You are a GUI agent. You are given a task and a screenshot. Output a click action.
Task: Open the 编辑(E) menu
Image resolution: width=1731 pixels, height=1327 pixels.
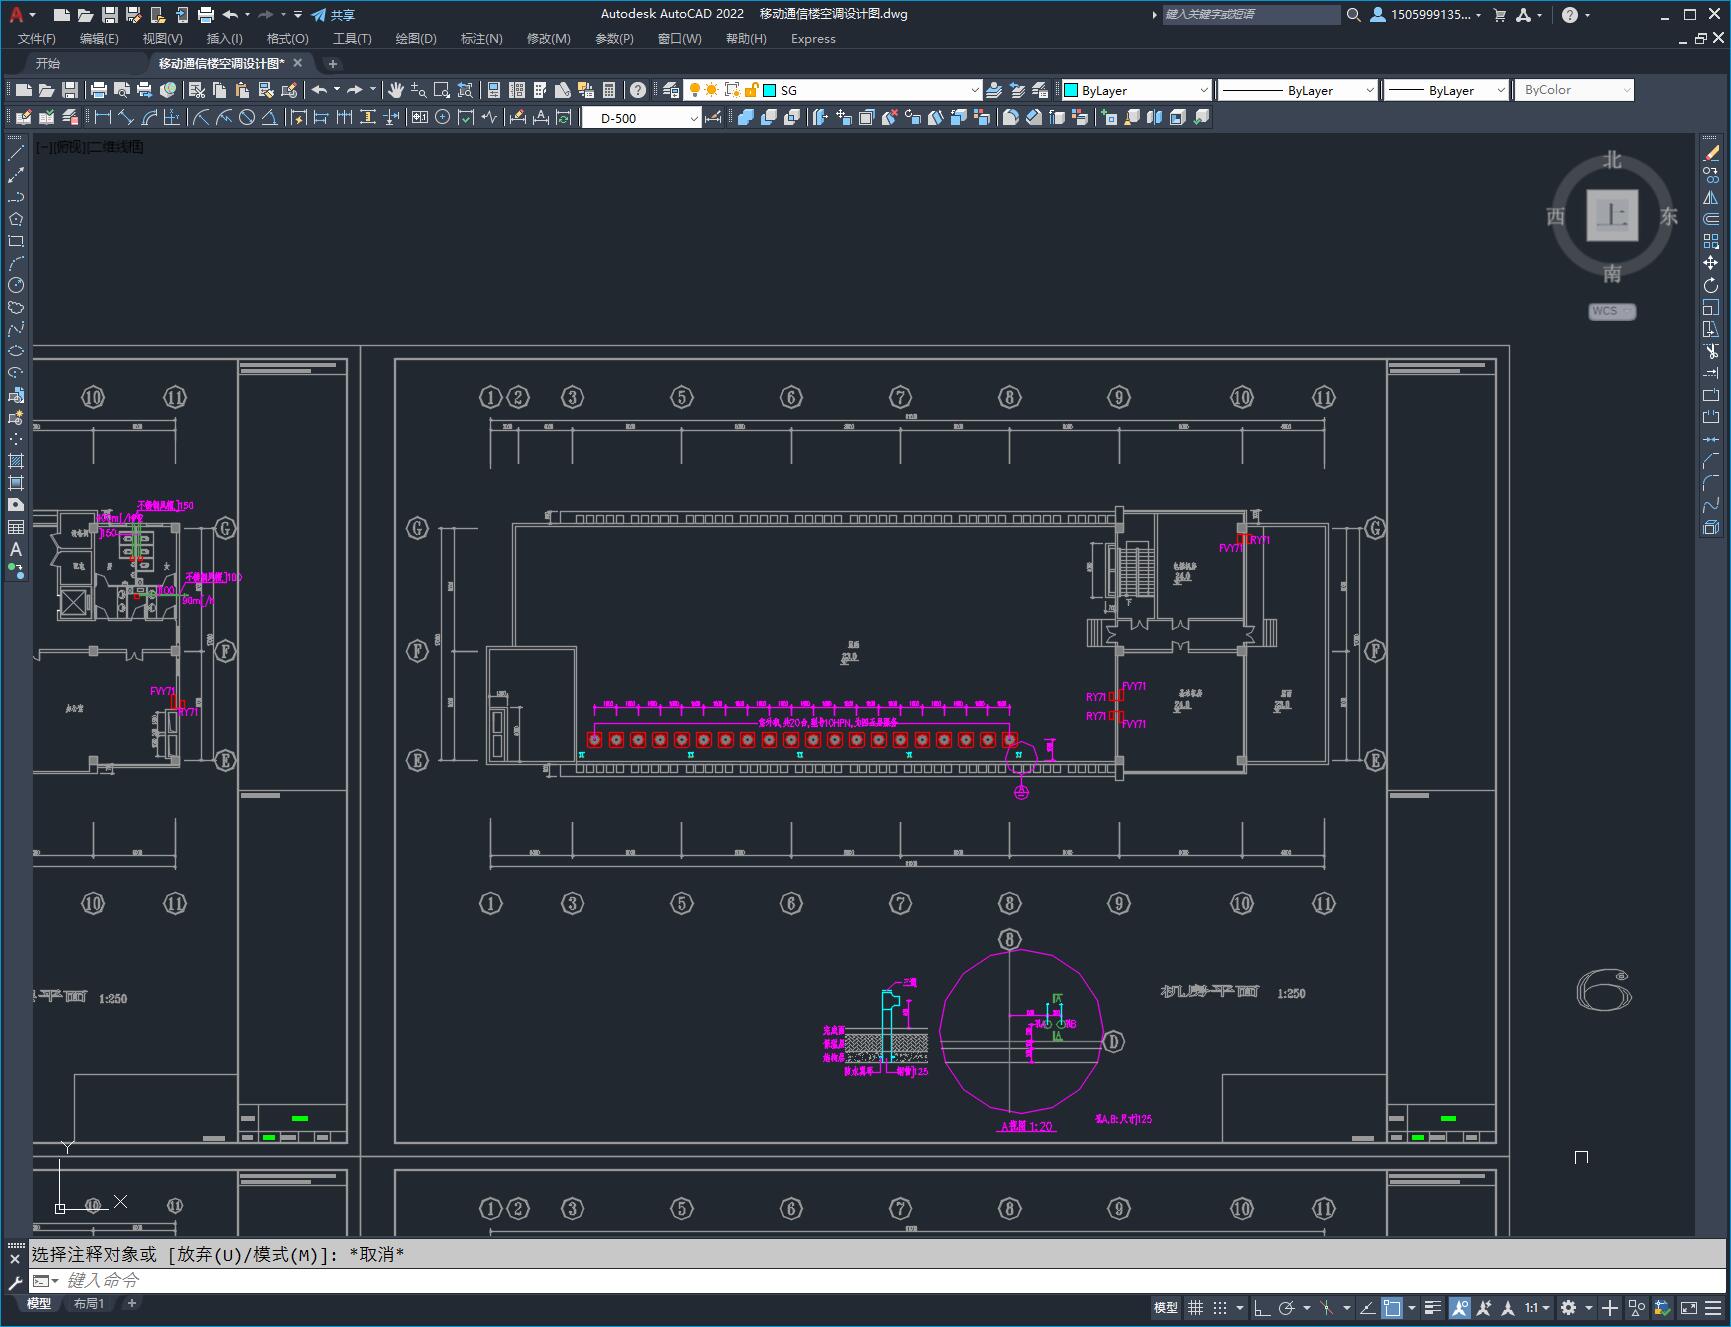(x=99, y=38)
